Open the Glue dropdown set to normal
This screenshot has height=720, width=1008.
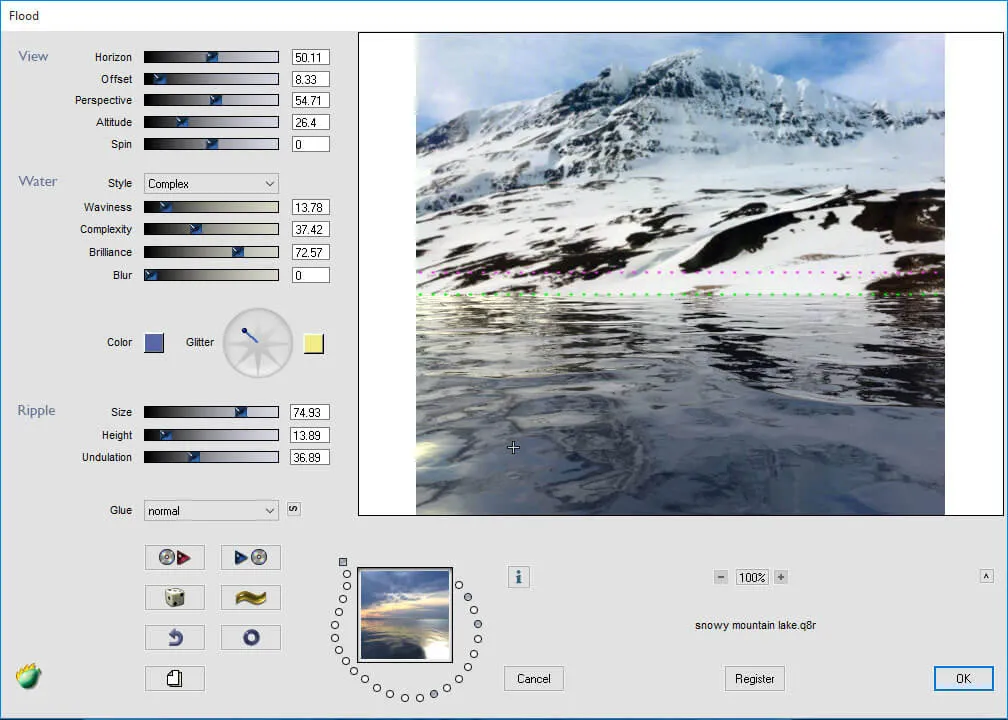pos(210,510)
